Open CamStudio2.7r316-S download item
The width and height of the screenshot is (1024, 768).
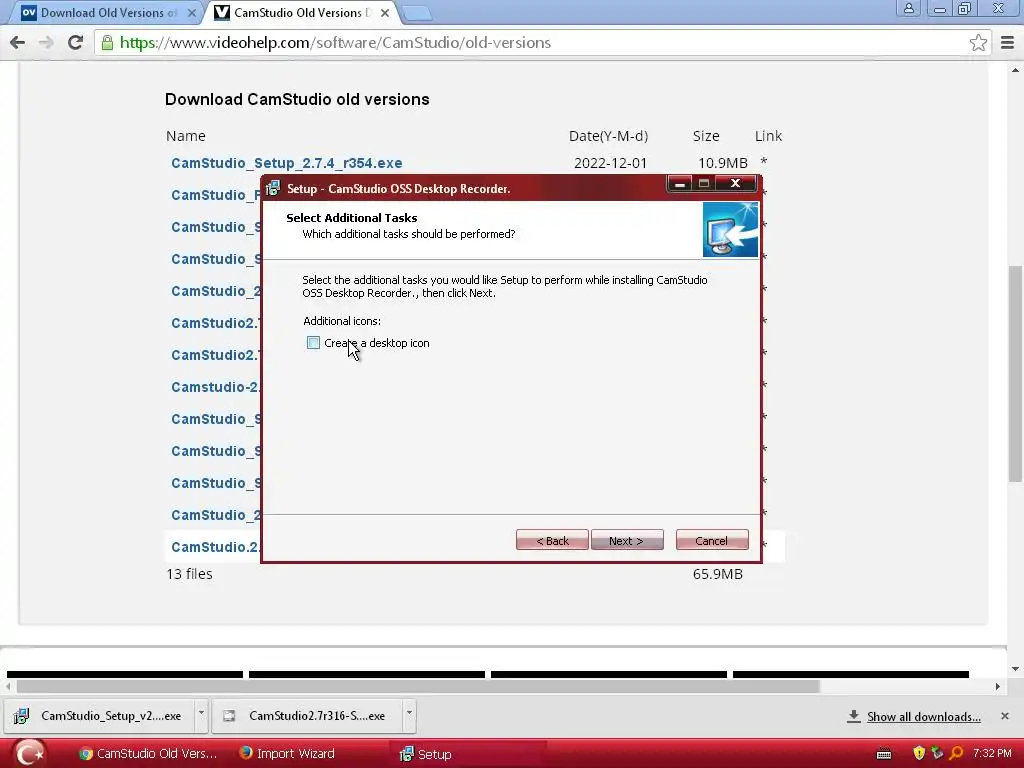coord(307,716)
